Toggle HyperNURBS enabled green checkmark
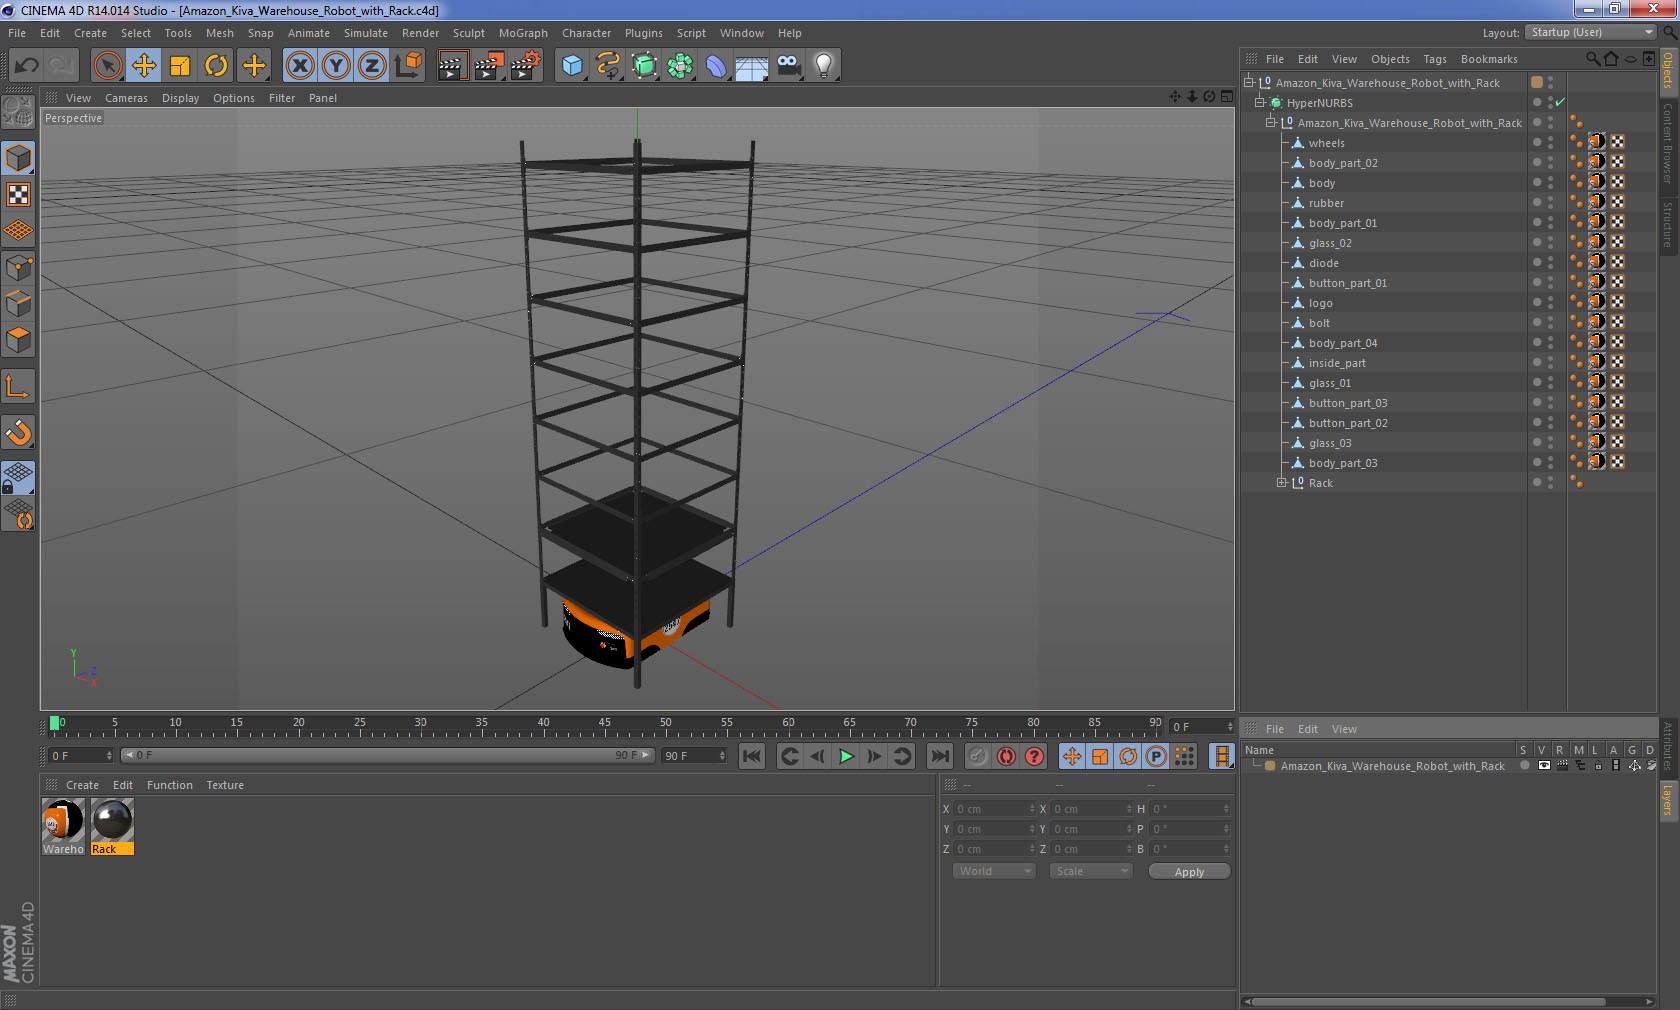Viewport: 1680px width, 1010px height. 1560,102
